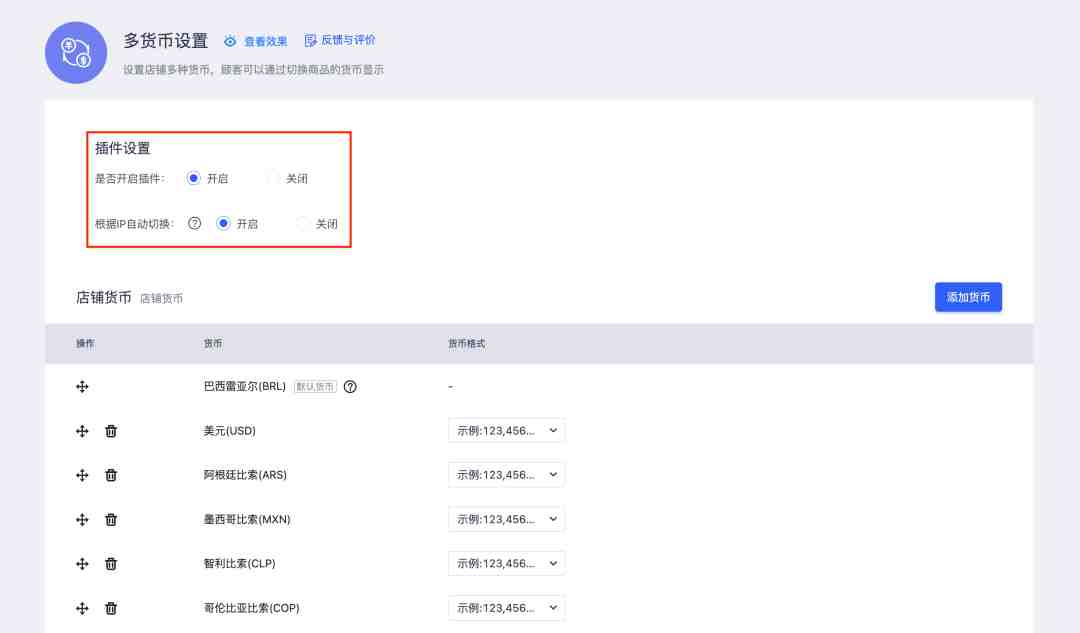Image resolution: width=1080 pixels, height=633 pixels.
Task: Click the 美元(USD) currency name
Action: point(229,430)
